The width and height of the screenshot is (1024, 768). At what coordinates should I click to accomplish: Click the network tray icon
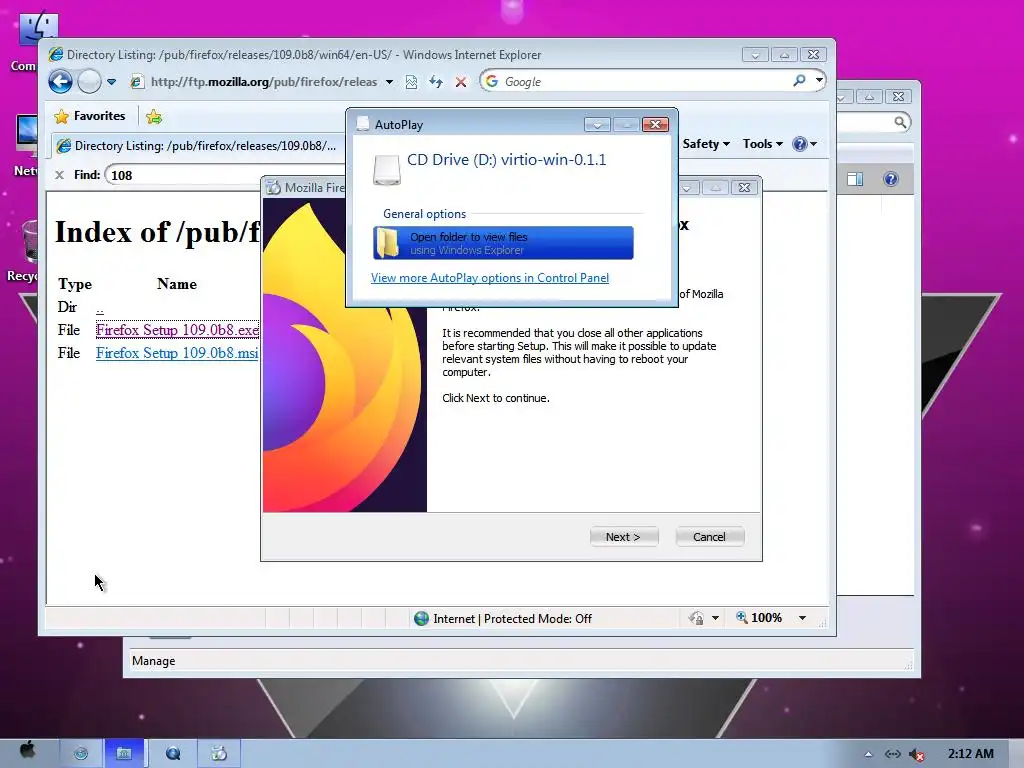[893, 754]
